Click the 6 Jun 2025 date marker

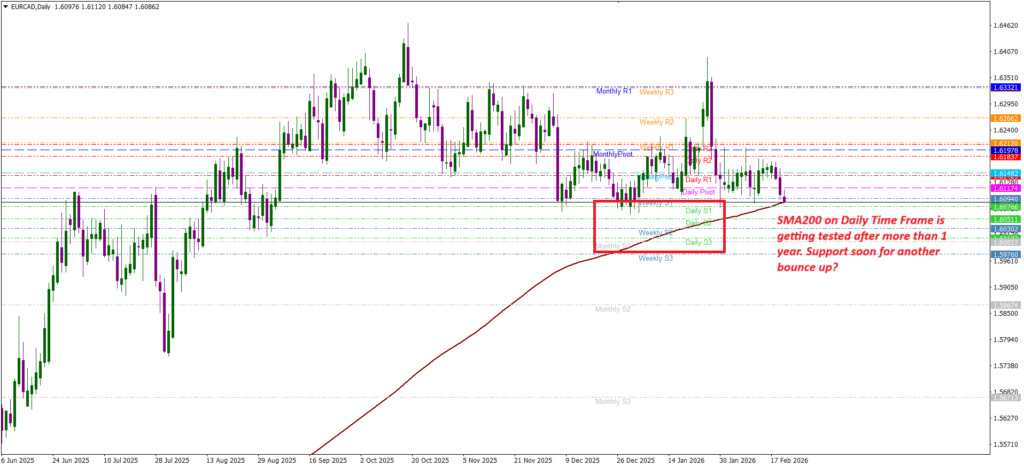(x=21, y=461)
